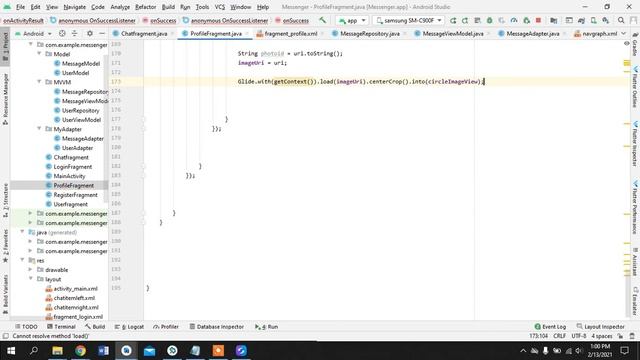
Task: Collapse the MVVM package folder
Action: coord(39,82)
